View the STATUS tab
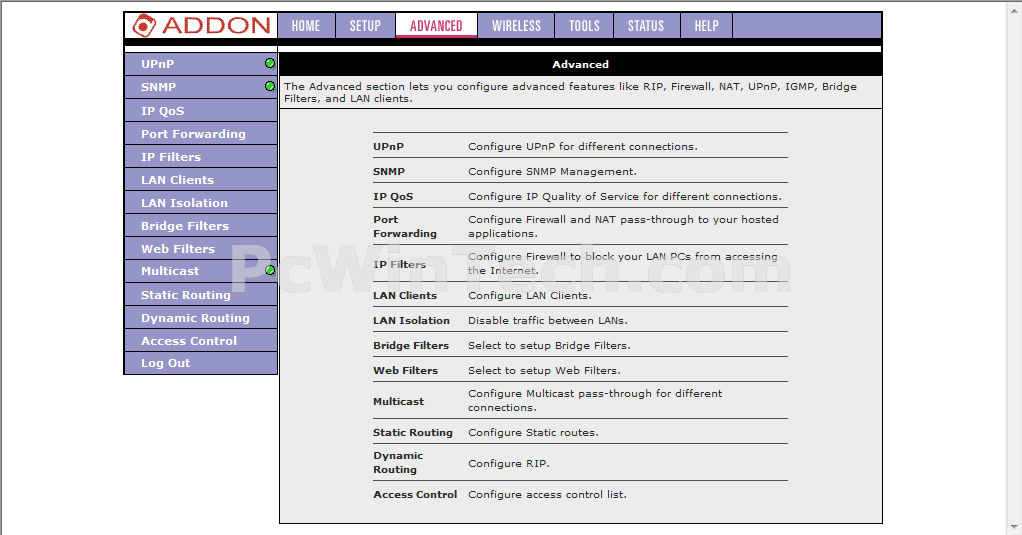Image resolution: width=1022 pixels, height=535 pixels. click(646, 25)
